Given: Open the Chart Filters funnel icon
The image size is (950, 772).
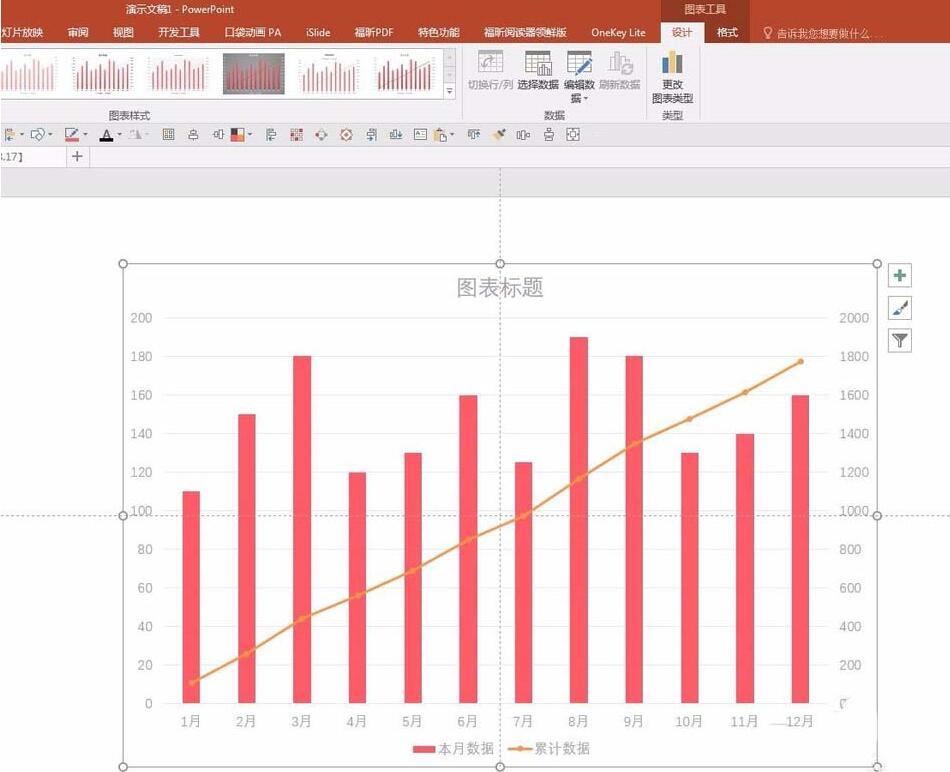Looking at the screenshot, I should pos(899,341).
